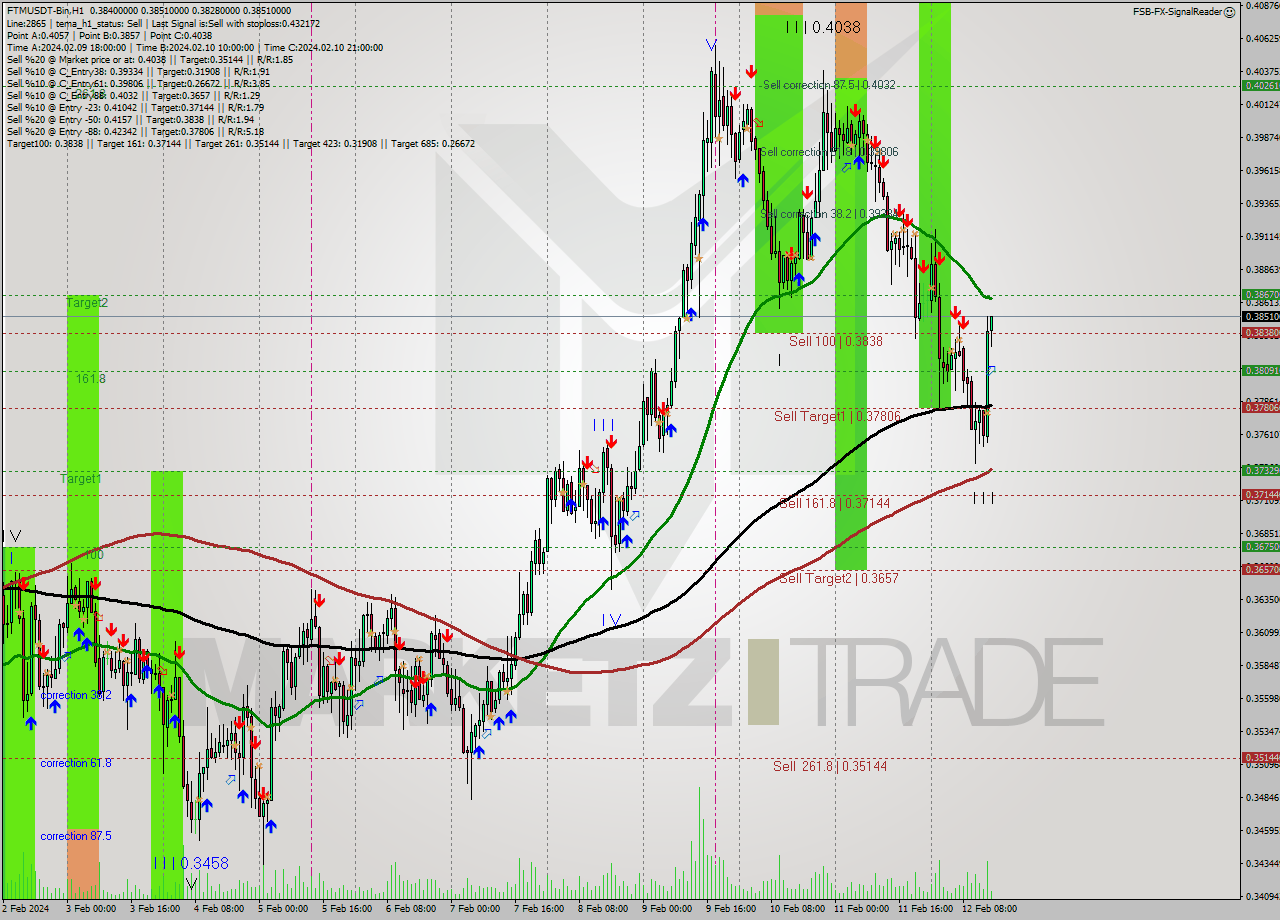Select the 'Sell 161.8 | 0.37144' label
Viewport: 1280px width, 920px height.
click(835, 503)
